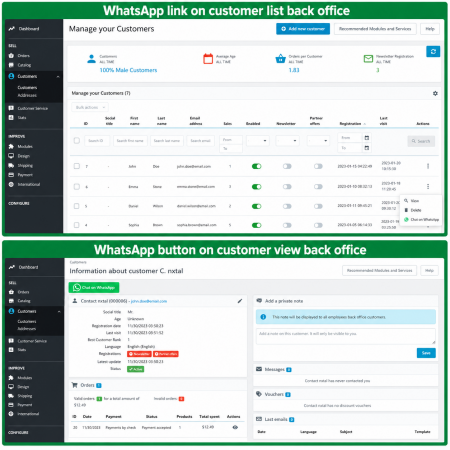
Task: Toggle Newsletter switch for John Doe
Action: pos(287,166)
